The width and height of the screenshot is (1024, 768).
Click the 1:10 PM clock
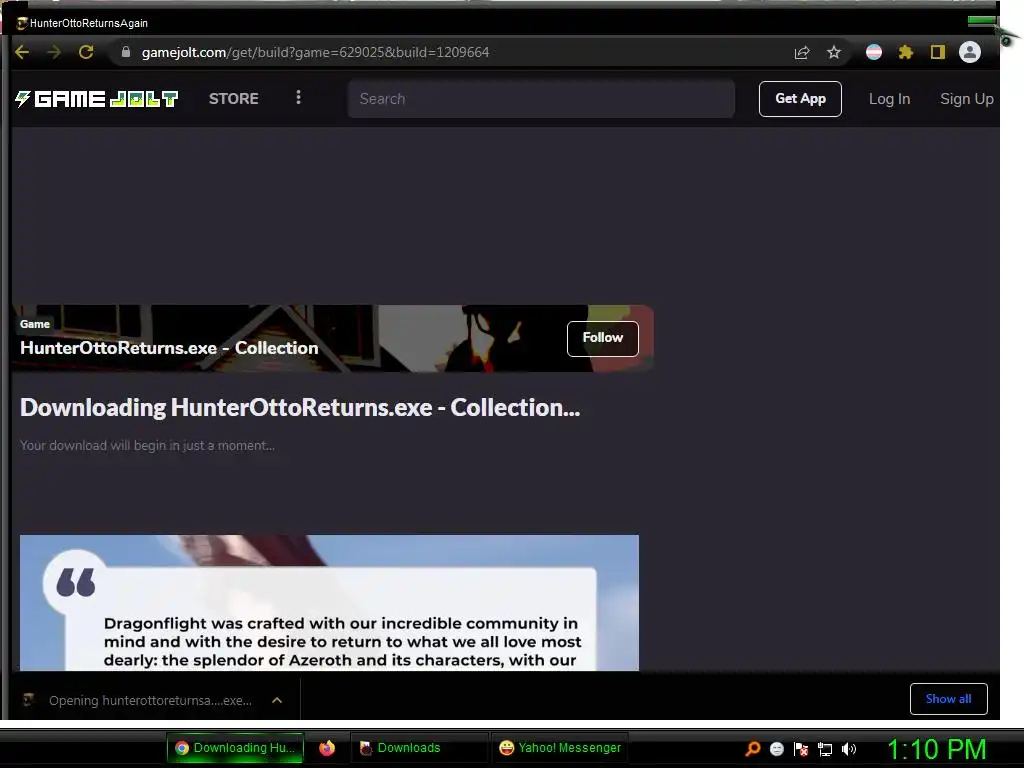pyautogui.click(x=936, y=749)
